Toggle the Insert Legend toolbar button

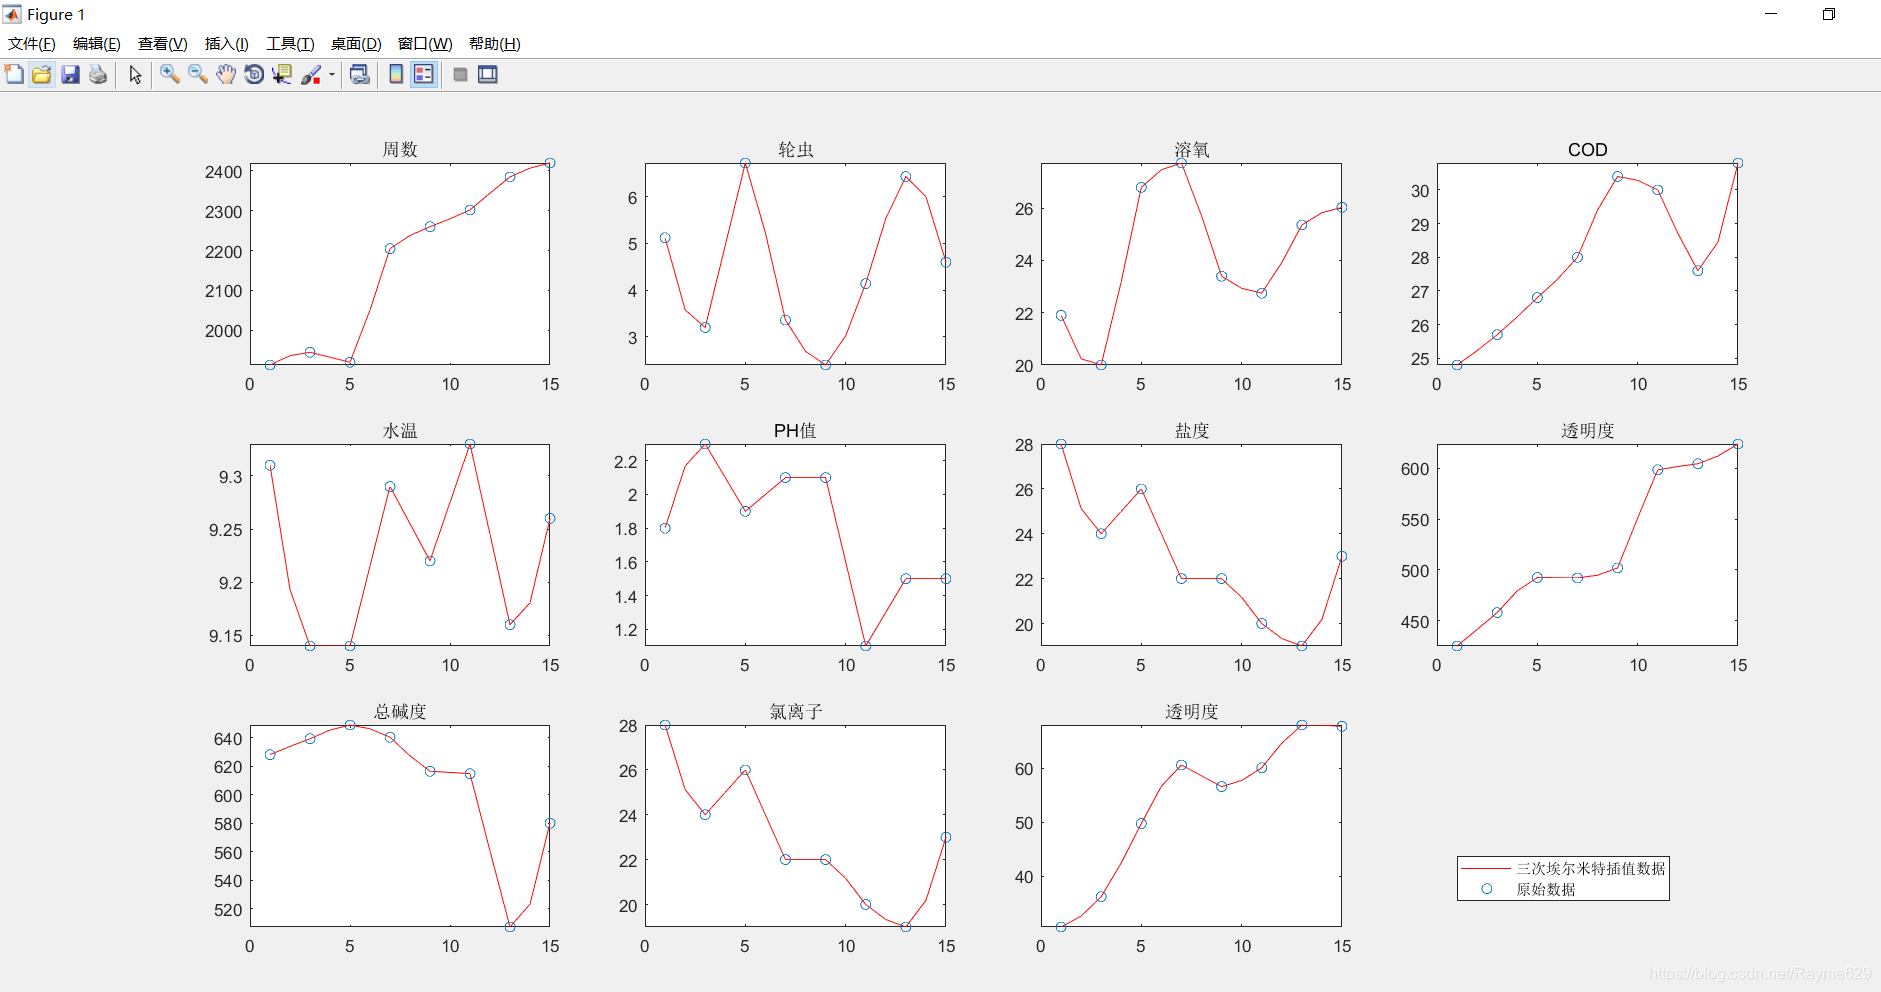click(x=424, y=74)
